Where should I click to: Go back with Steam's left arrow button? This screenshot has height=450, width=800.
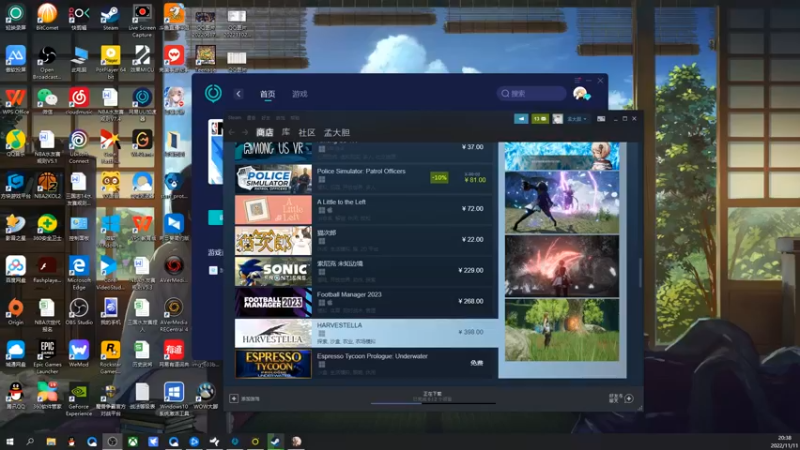pos(232,133)
